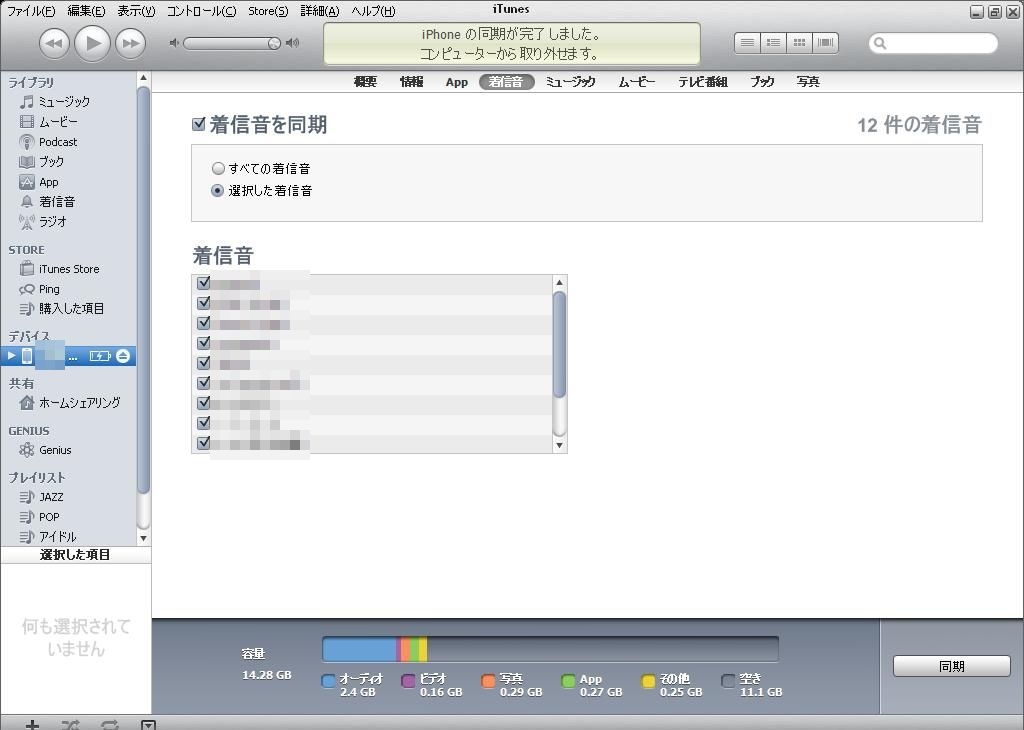This screenshot has height=730, width=1024.
Task: Switch to the 概要 tab
Action: point(365,82)
